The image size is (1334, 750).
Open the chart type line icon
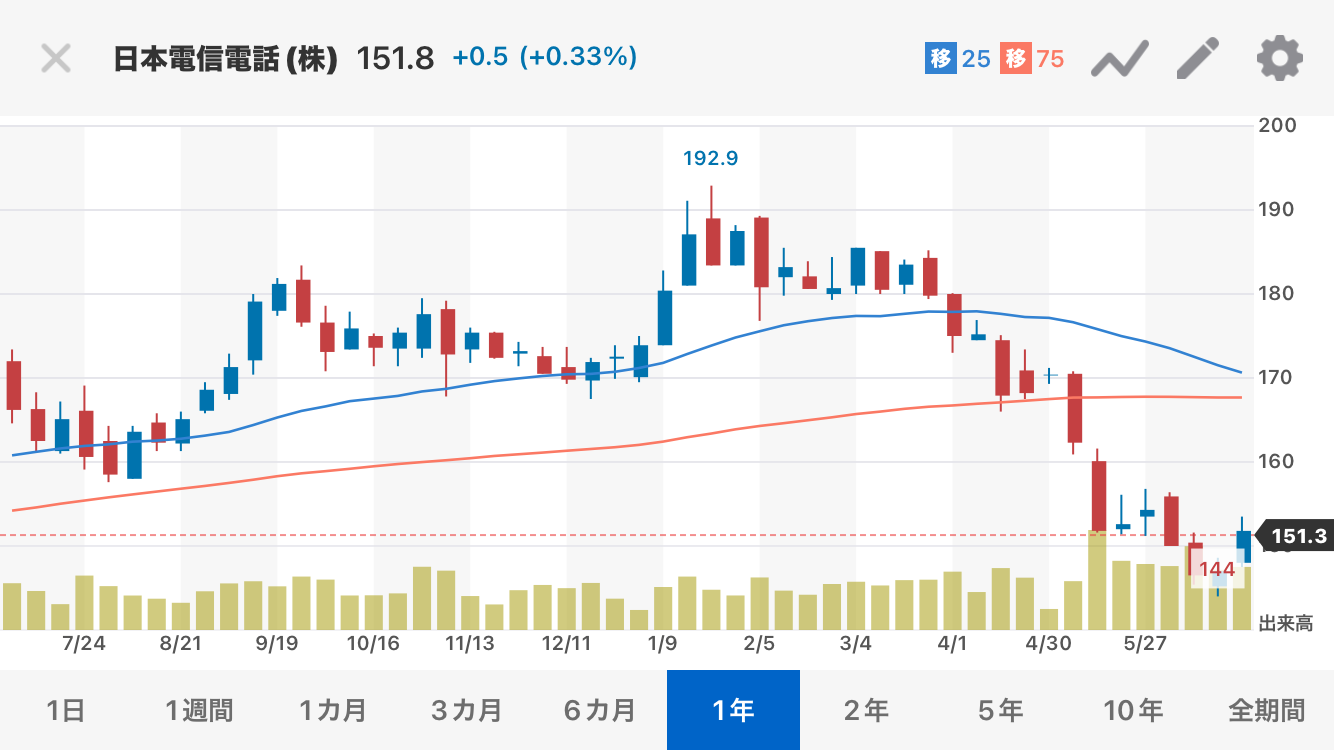[1119, 60]
